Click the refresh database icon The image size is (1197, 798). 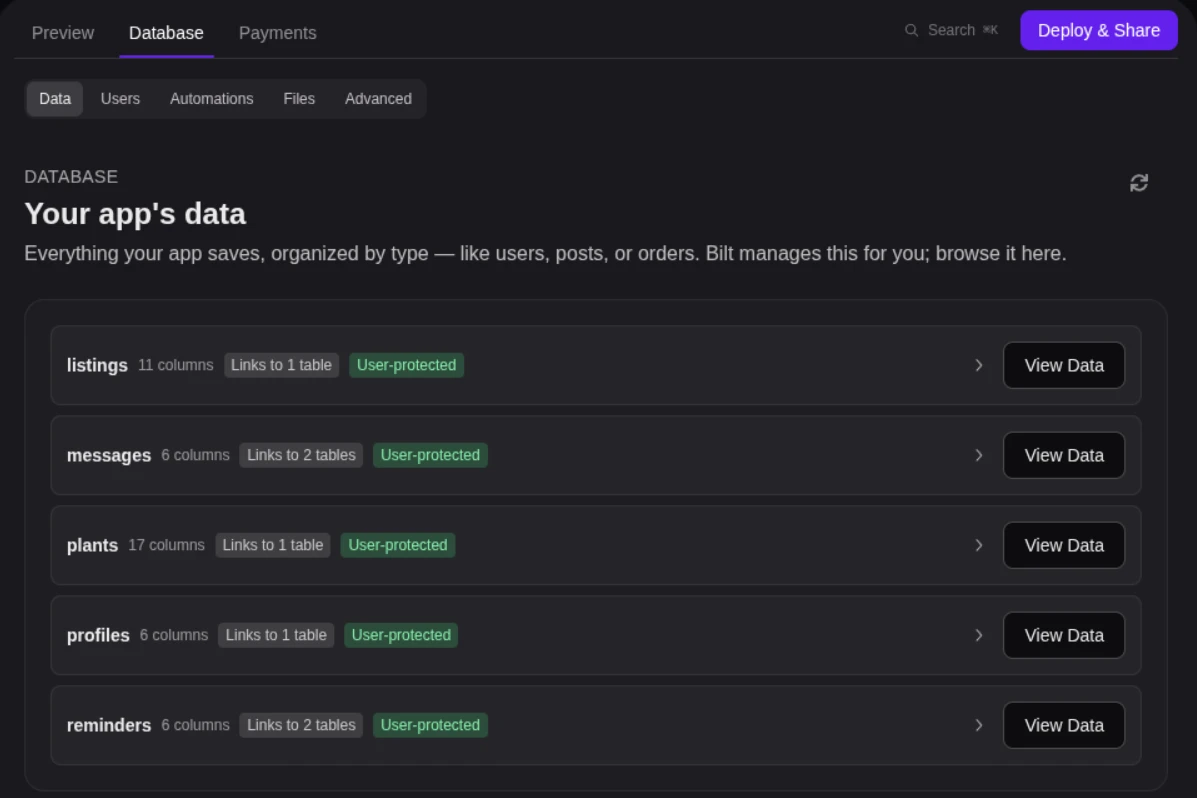[1138, 183]
